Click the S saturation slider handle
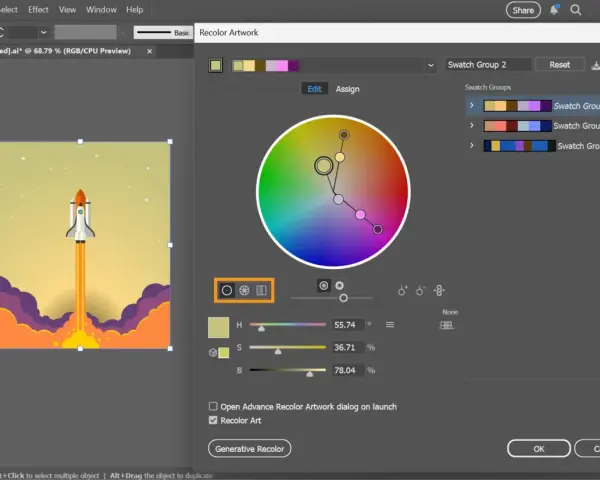 coord(278,351)
